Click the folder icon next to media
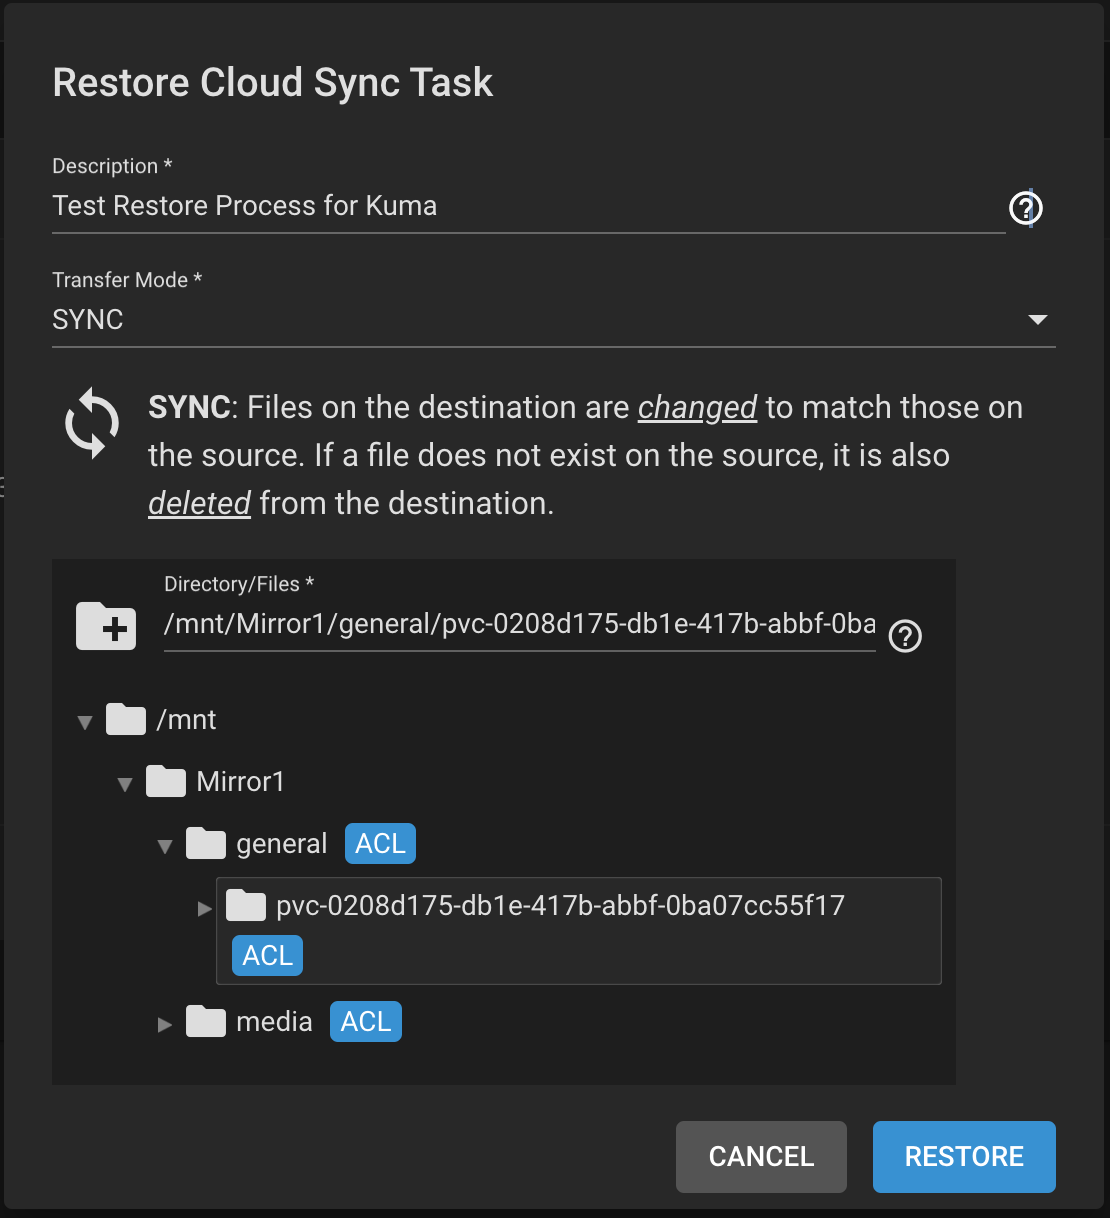1110x1218 pixels. point(206,1021)
